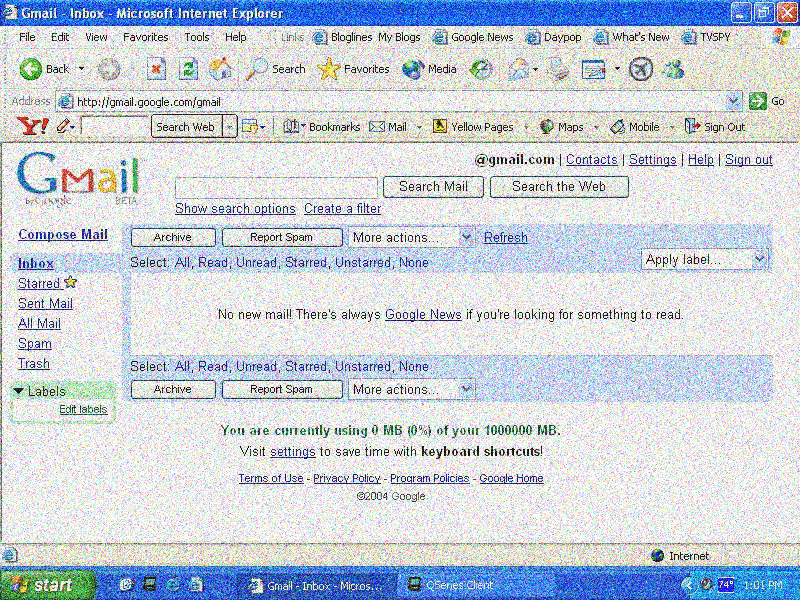Open Yahoo Mail from the Yahoo toolbar
800x600 pixels.
point(388,127)
